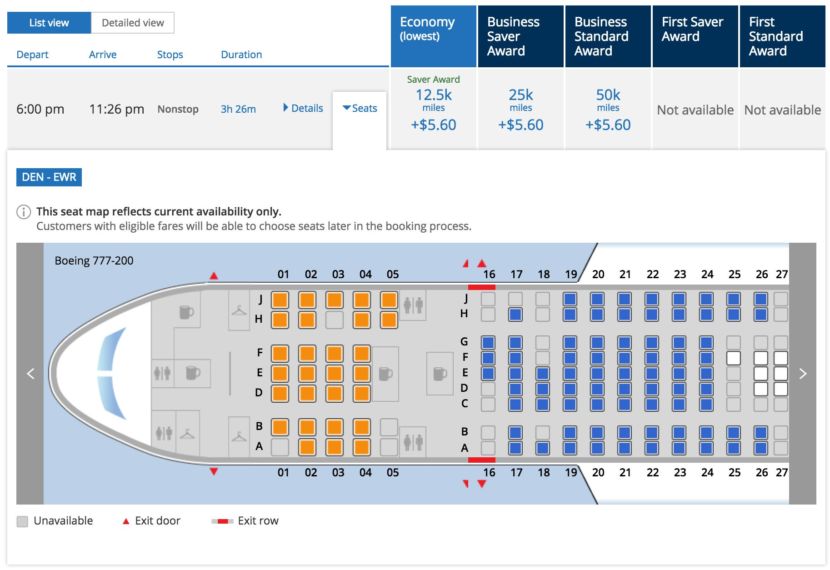Select business seat 05H

[x=389, y=320]
